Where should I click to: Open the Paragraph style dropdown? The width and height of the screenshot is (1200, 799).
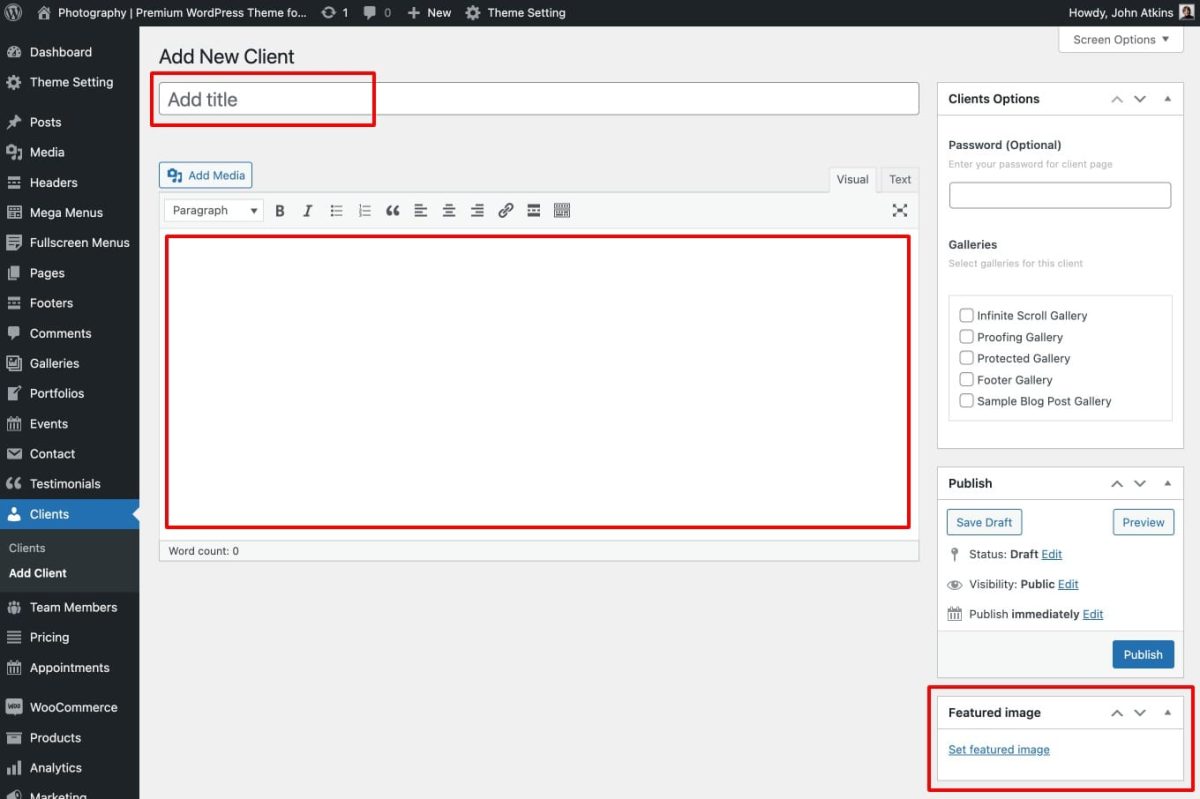tap(212, 210)
